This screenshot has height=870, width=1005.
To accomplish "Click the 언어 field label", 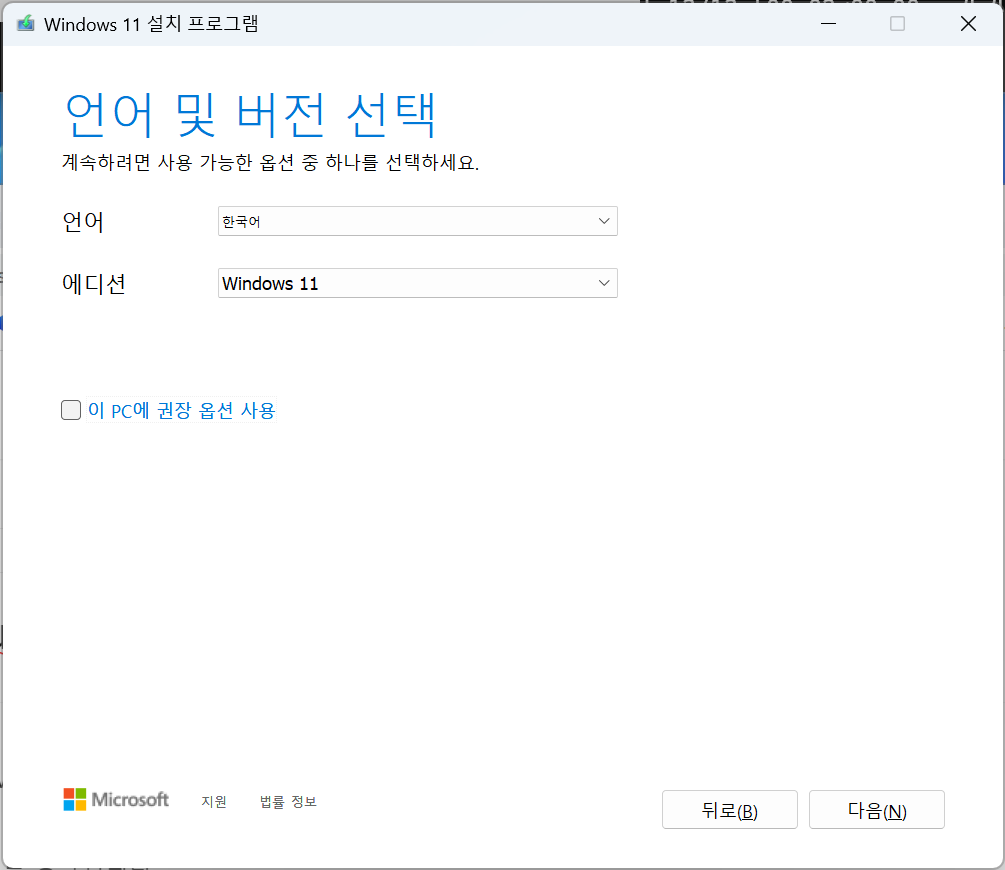I will [83, 222].
